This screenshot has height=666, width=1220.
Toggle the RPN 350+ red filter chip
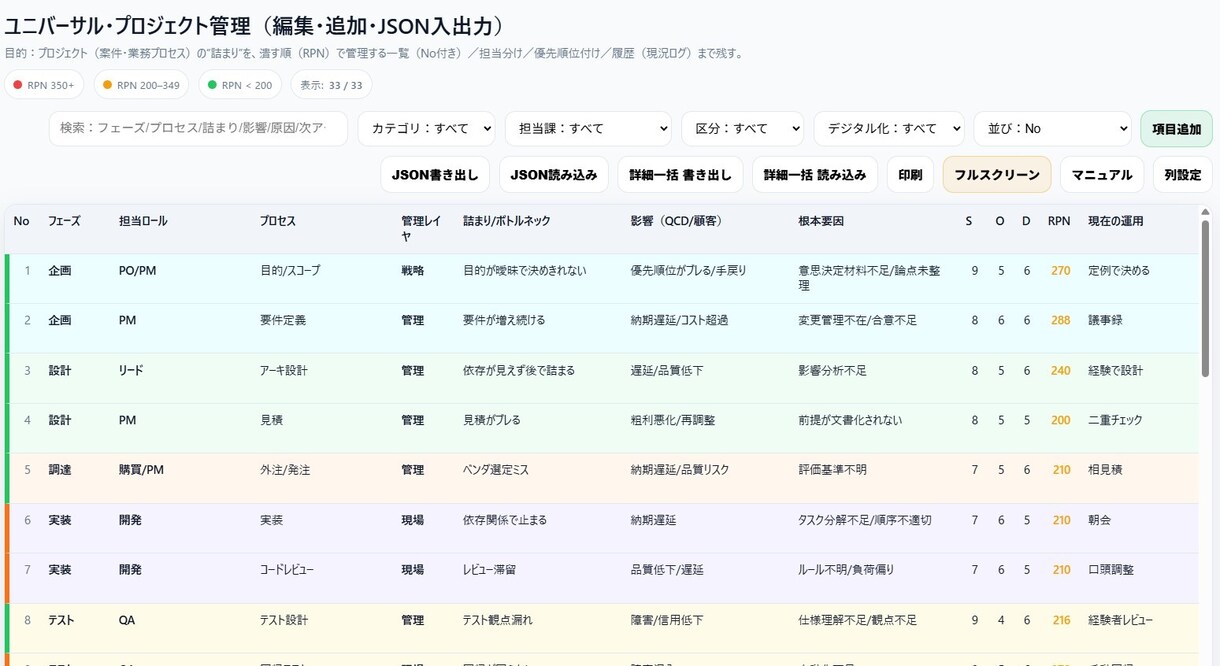[44, 85]
